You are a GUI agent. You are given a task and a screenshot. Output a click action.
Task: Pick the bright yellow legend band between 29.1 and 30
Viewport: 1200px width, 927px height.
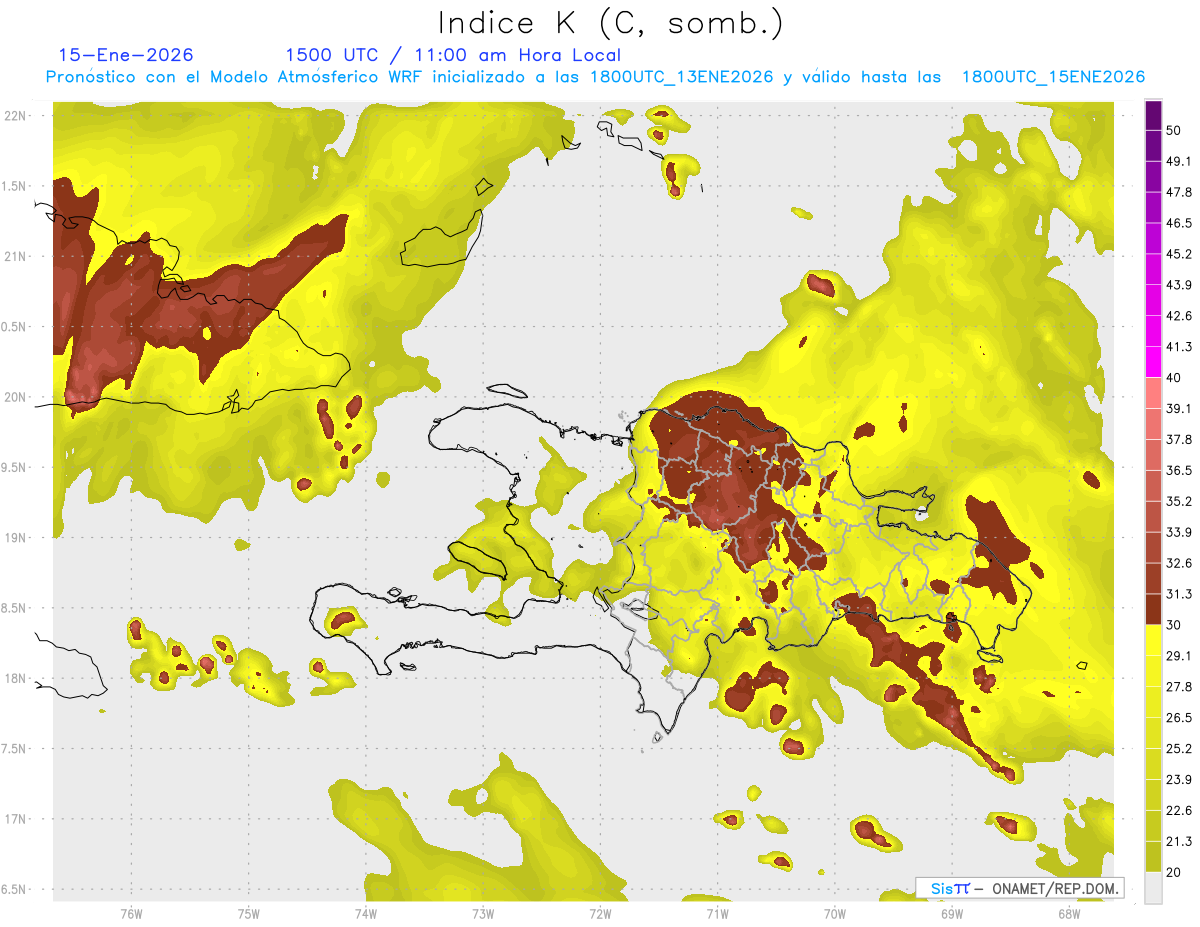pyautogui.click(x=1153, y=640)
